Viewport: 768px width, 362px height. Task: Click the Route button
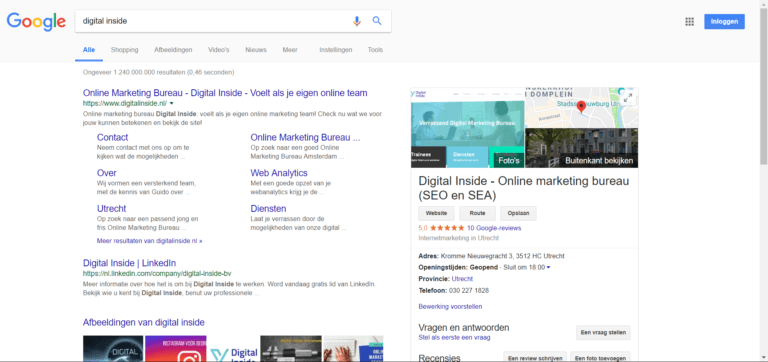[477, 214]
